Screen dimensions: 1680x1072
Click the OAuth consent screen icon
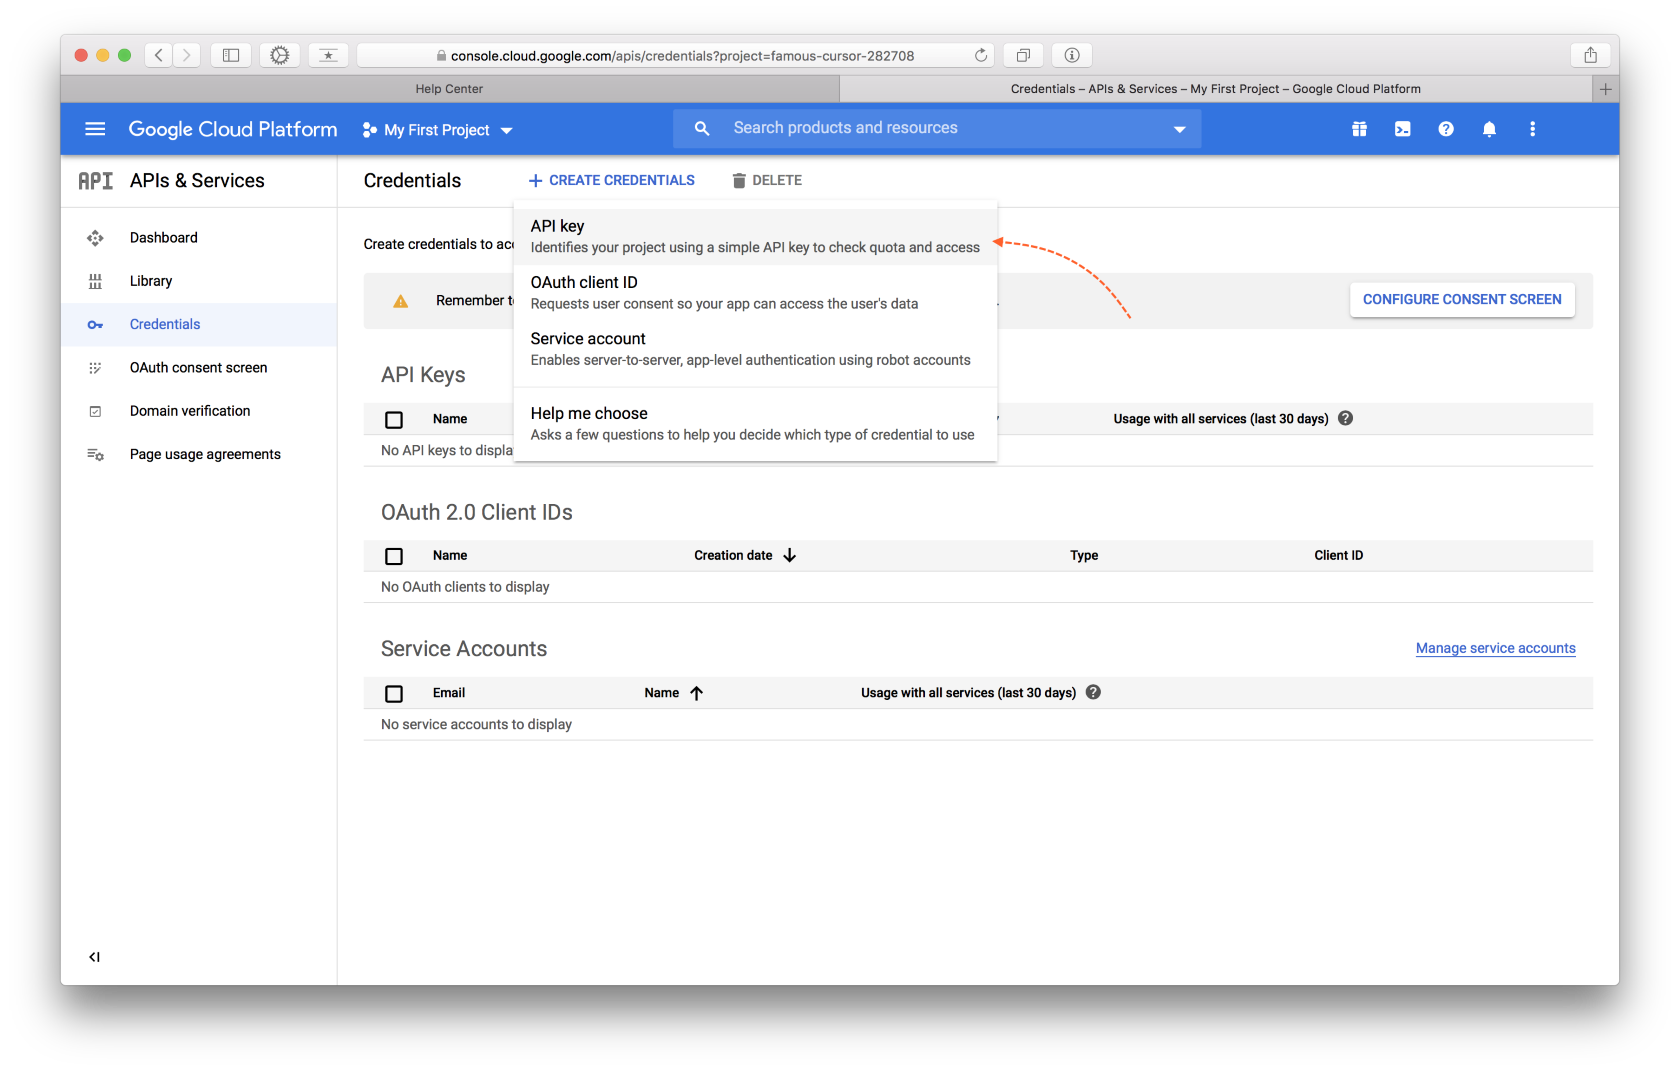point(95,368)
